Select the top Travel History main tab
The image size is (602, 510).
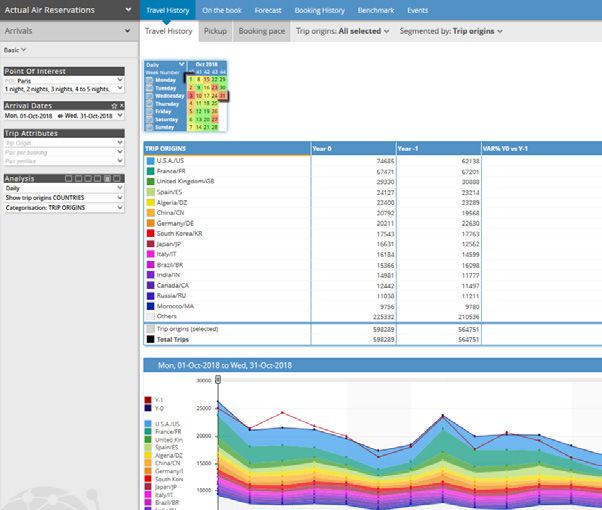pos(168,10)
